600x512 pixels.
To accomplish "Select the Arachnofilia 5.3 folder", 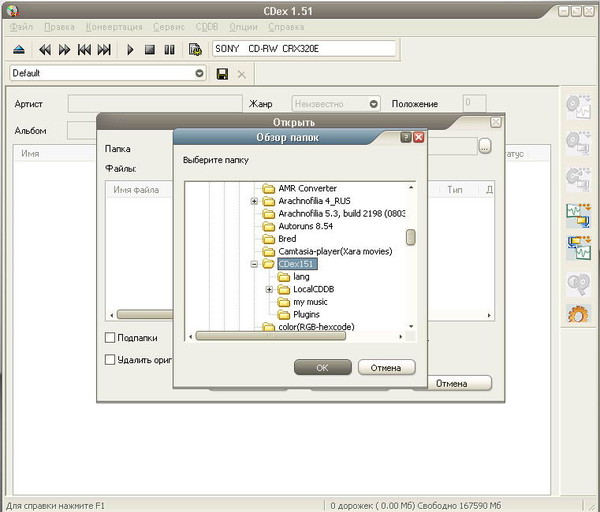I will 341,214.
